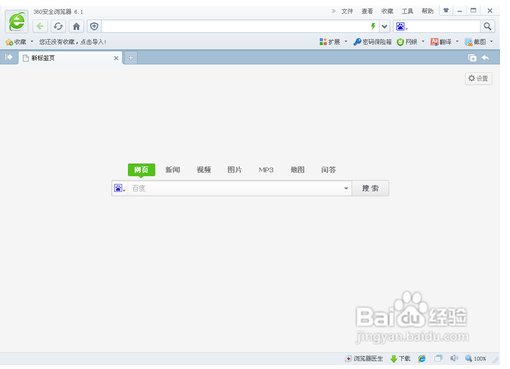
Task: Reload the page with the refresh icon
Action: pos(58,26)
